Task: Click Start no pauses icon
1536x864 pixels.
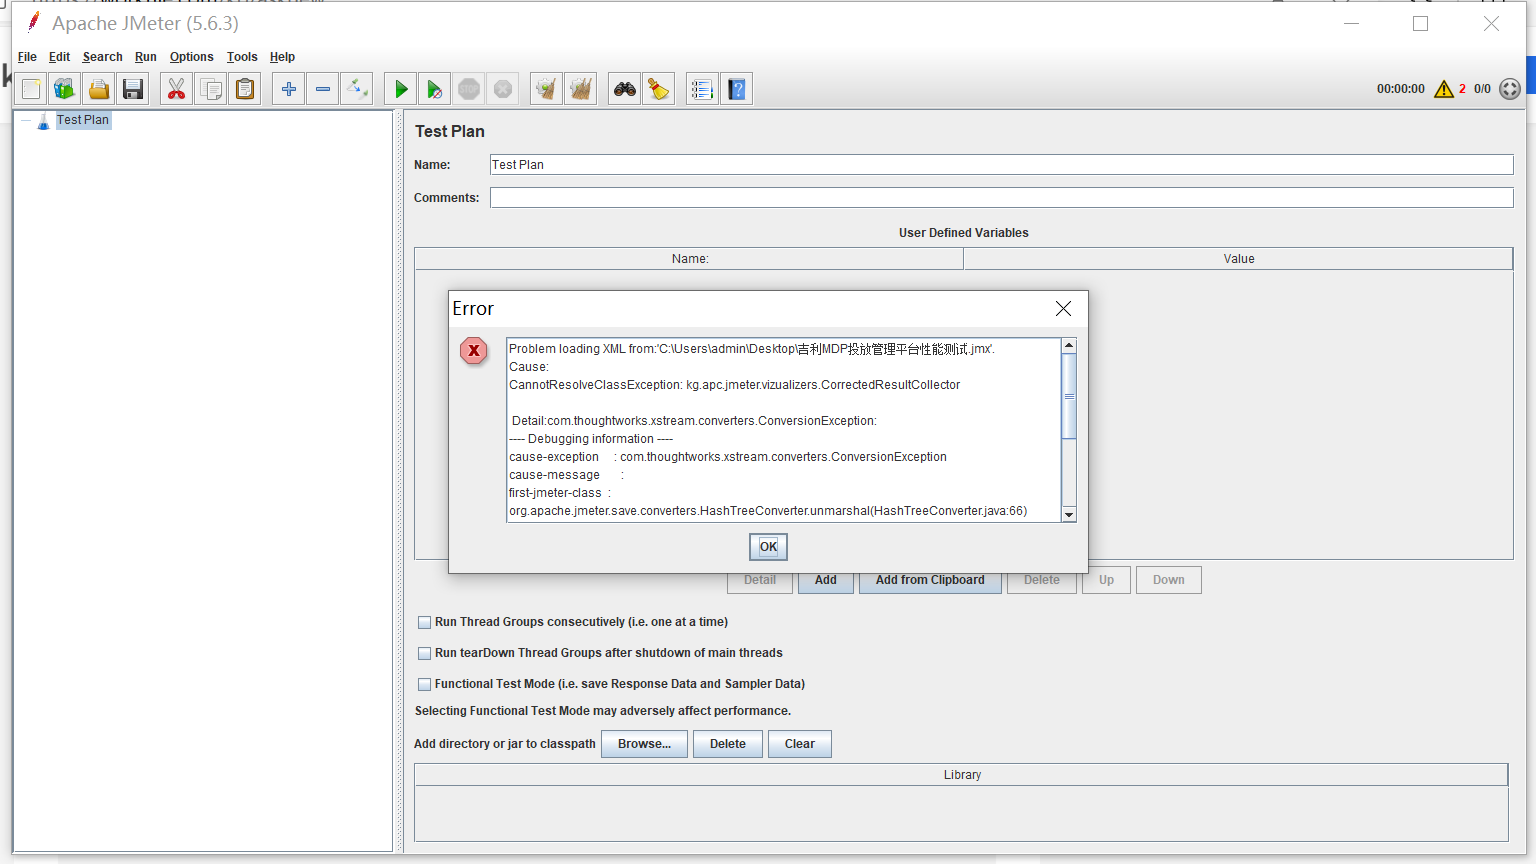Action: tap(434, 89)
